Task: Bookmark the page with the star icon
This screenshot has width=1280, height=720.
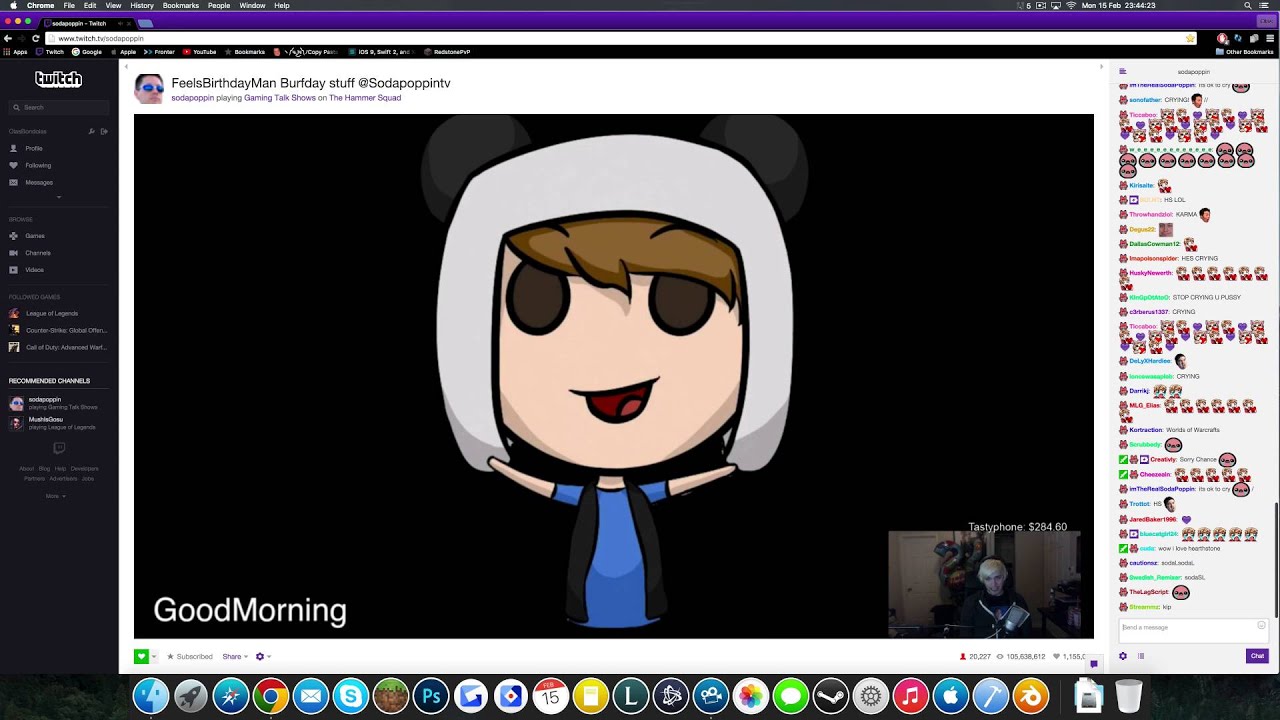Action: (x=1189, y=38)
